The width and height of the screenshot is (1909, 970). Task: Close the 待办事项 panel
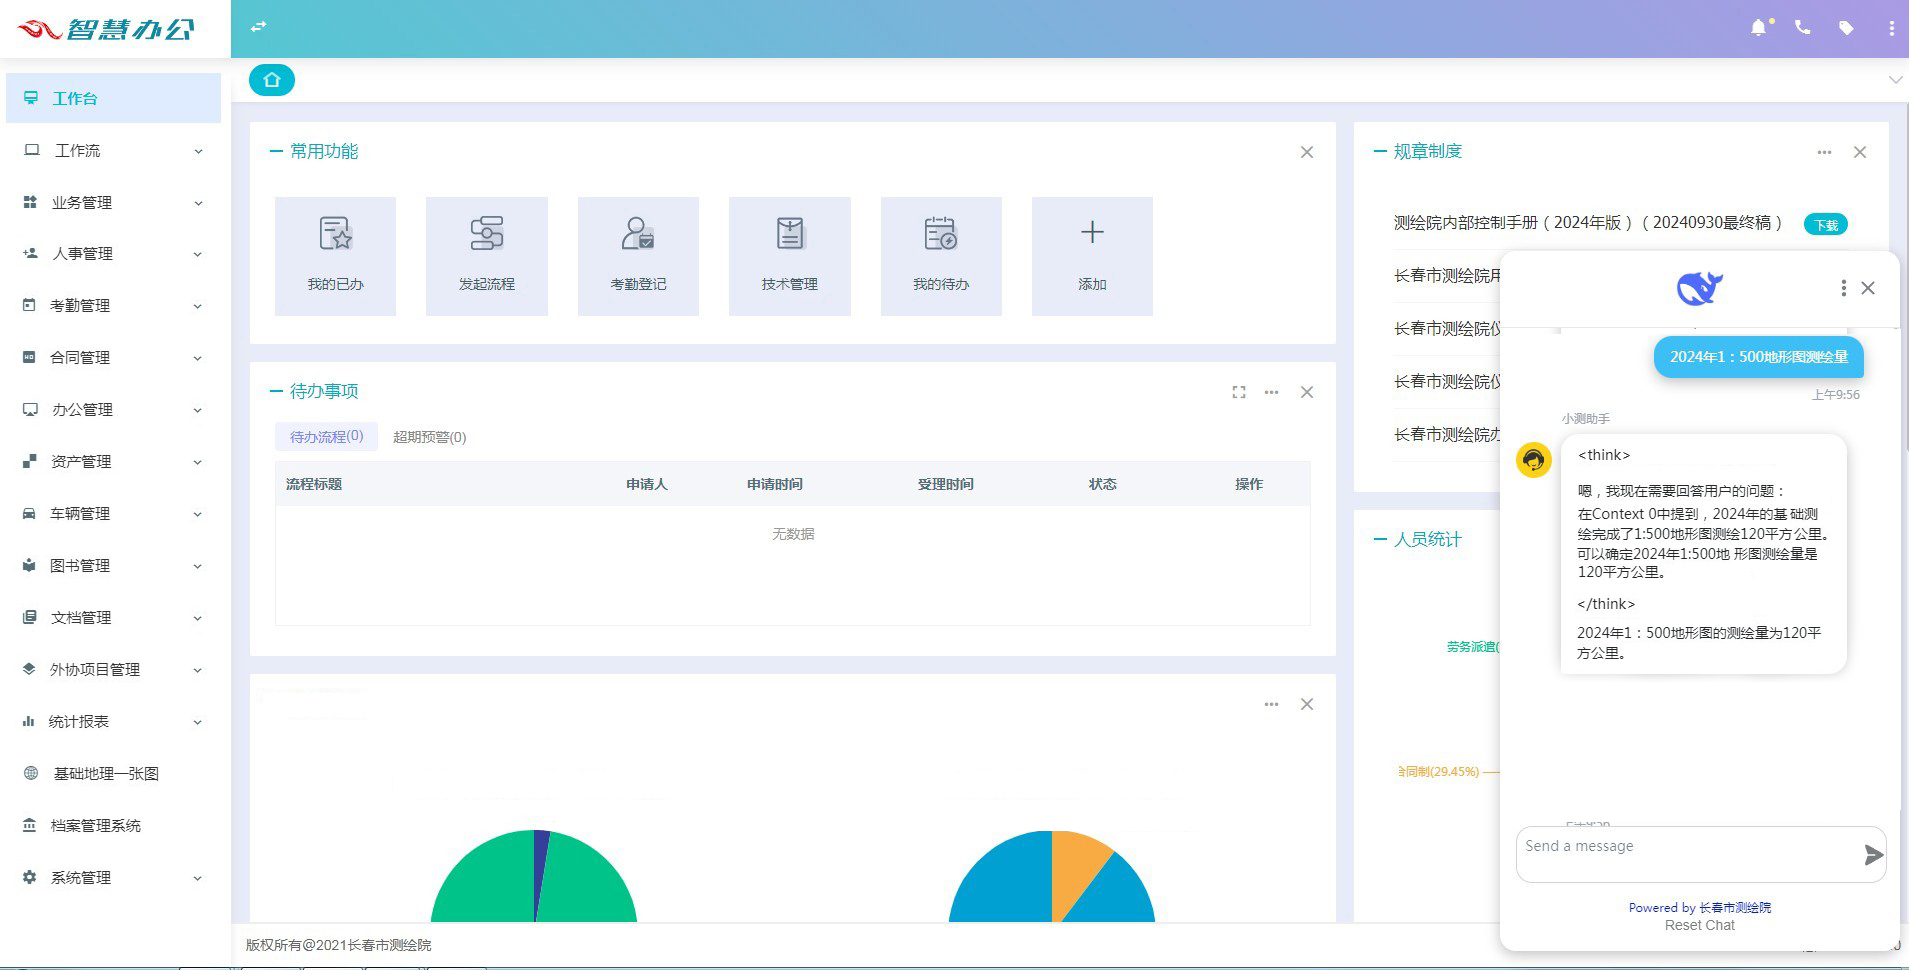pyautogui.click(x=1307, y=392)
